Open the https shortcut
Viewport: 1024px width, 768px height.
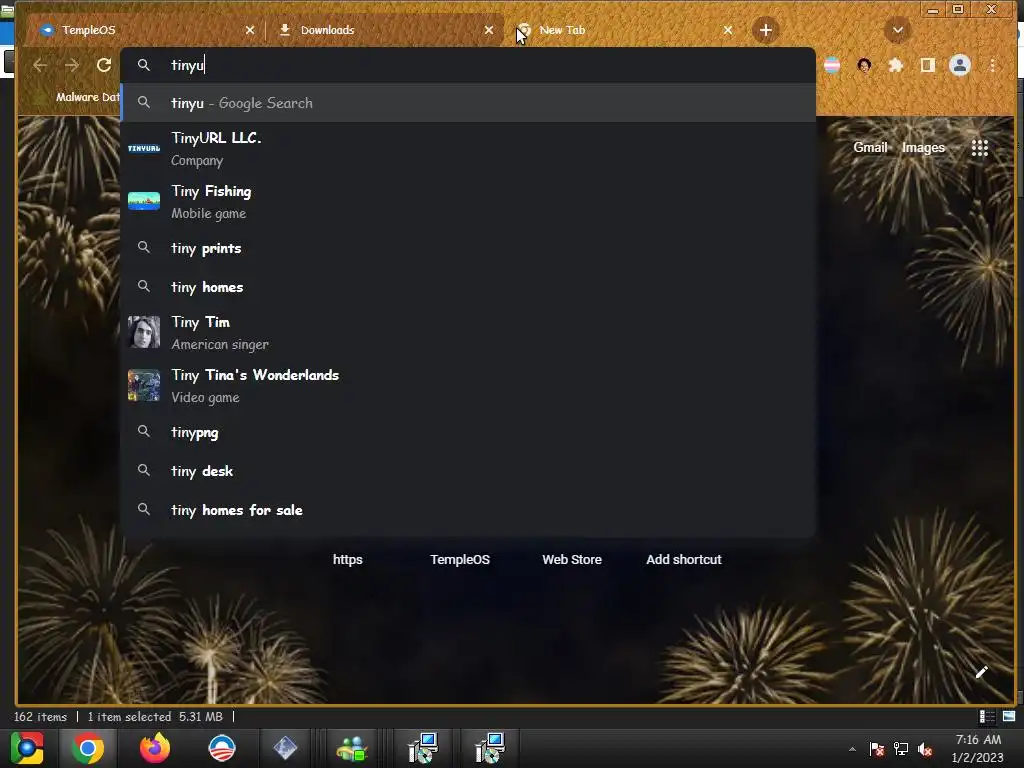pos(347,559)
